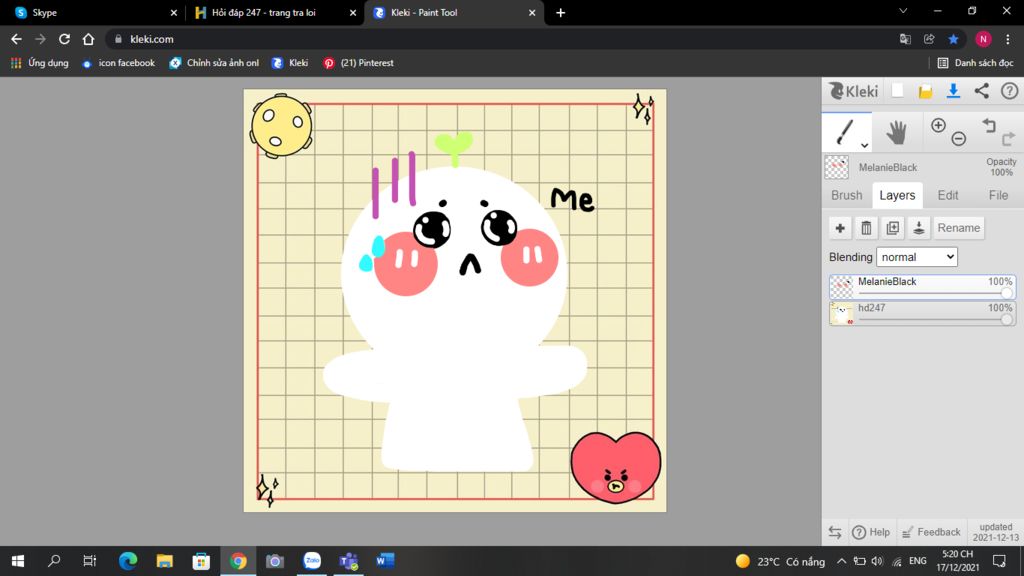This screenshot has width=1024, height=576.
Task: Go to the browser home page
Action: [88, 39]
